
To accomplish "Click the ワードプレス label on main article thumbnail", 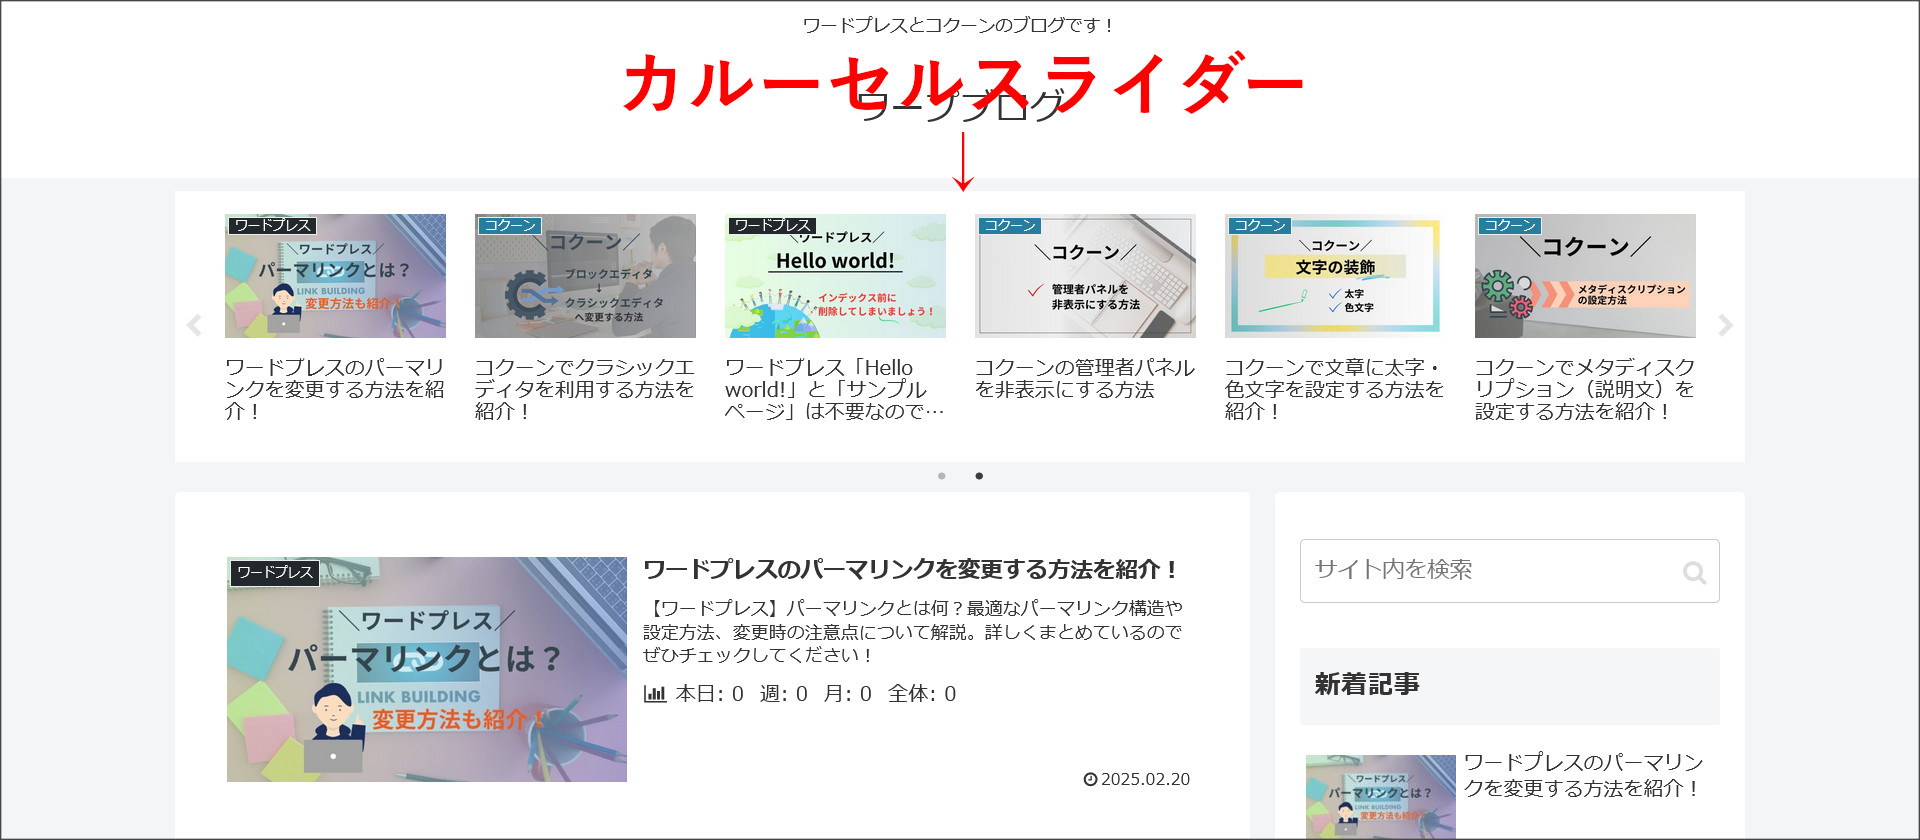I will pos(275,572).
